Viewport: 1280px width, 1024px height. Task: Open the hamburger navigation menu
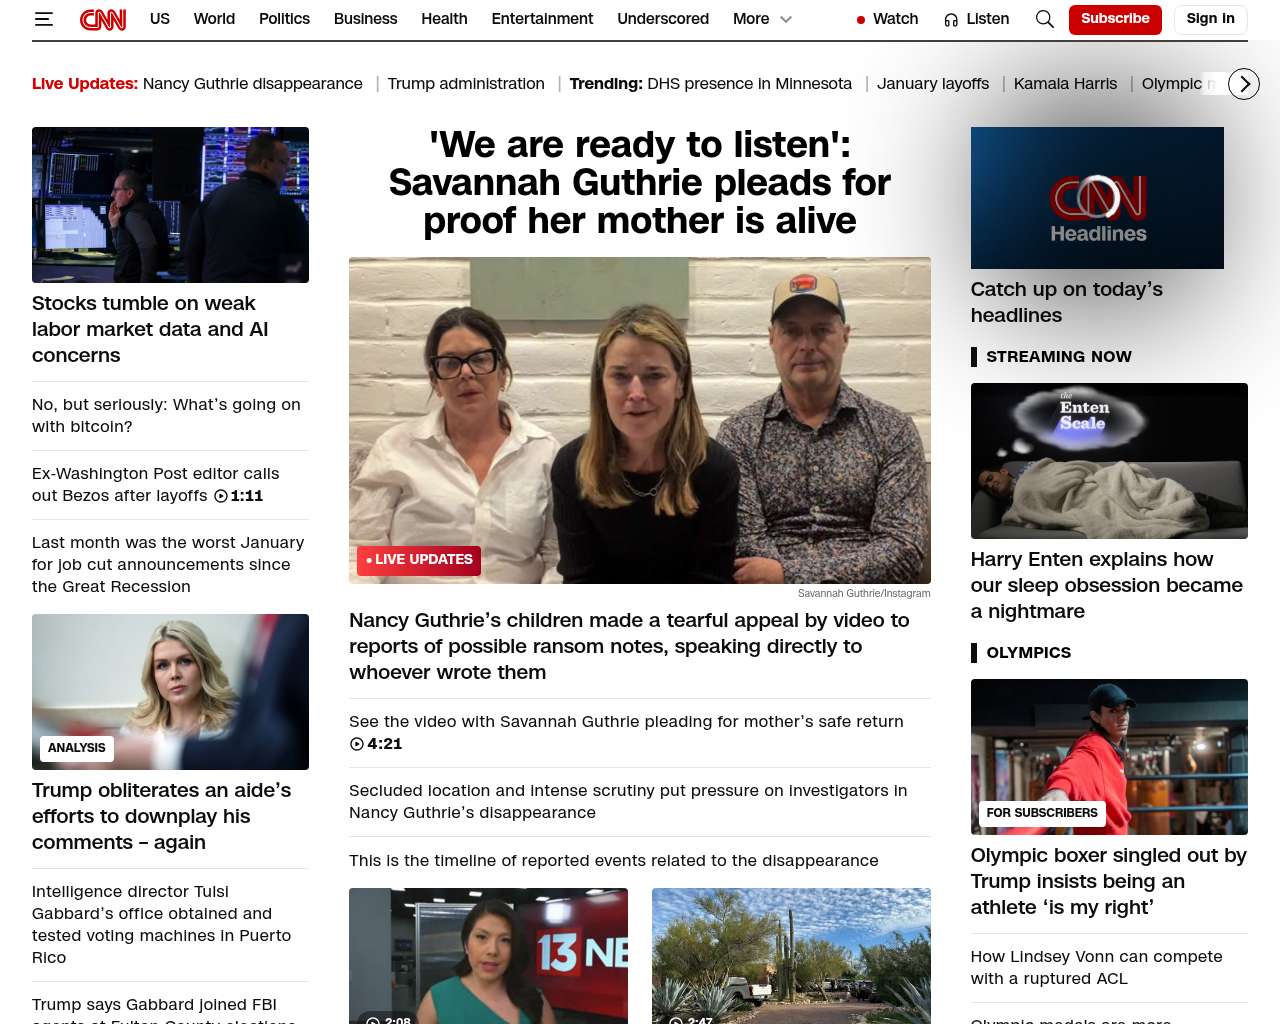tap(43, 19)
